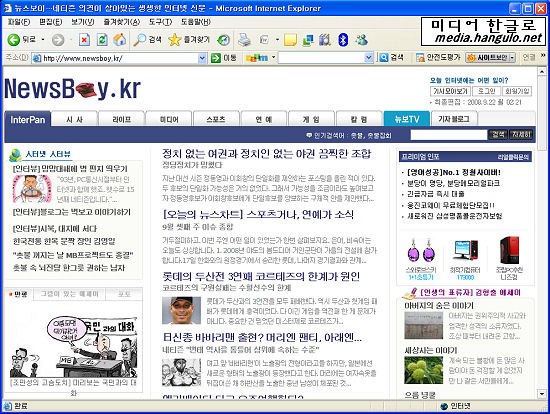Viewport: 550px width, 414px height.
Task: Open the 안전도평가 toolbar item
Action: tap(438, 58)
